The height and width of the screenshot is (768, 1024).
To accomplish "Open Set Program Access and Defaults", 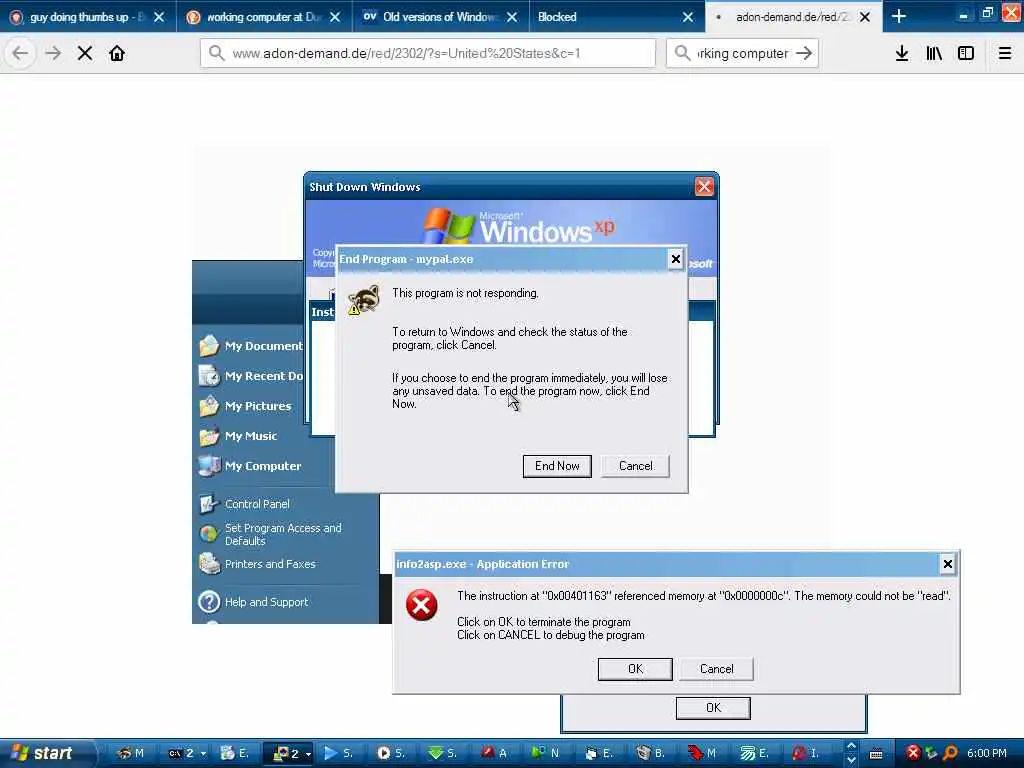I will coord(270,534).
